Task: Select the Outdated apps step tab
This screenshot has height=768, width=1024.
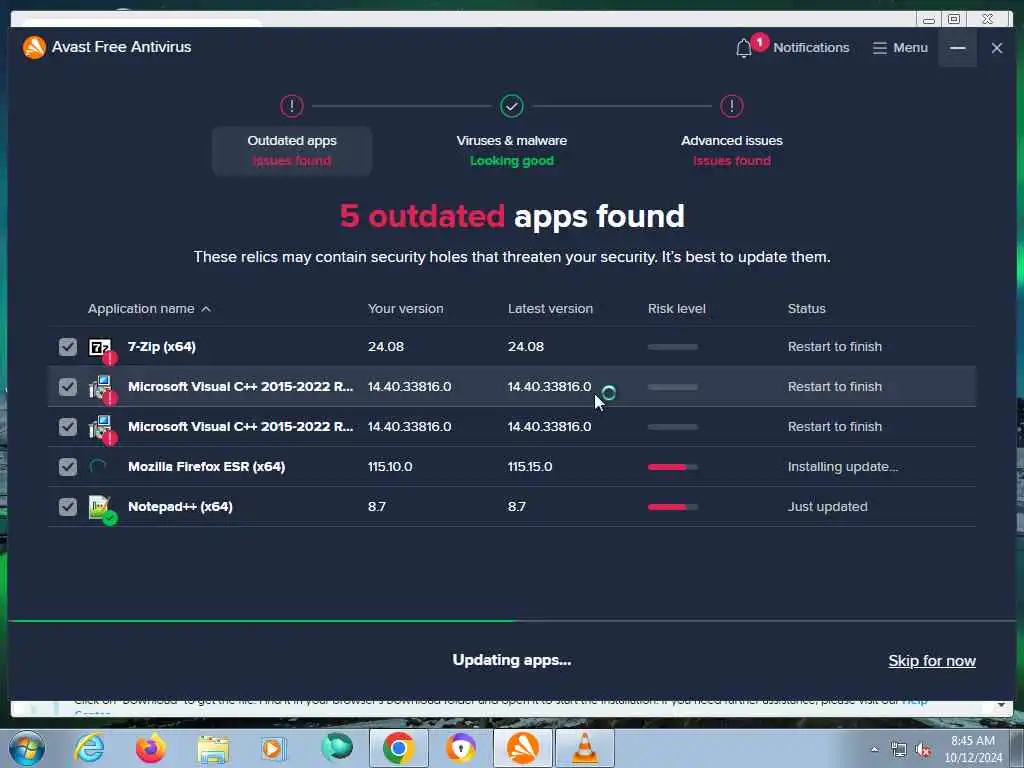Action: click(292, 150)
